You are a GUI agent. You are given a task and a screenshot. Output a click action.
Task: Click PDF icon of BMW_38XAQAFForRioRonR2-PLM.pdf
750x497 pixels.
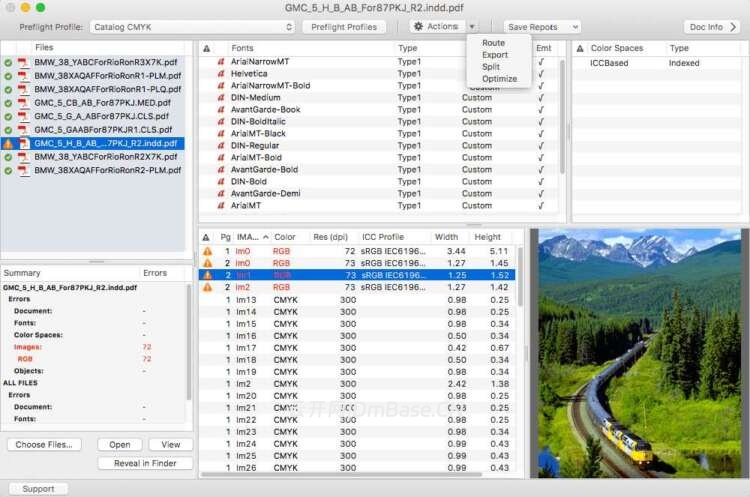[23, 170]
